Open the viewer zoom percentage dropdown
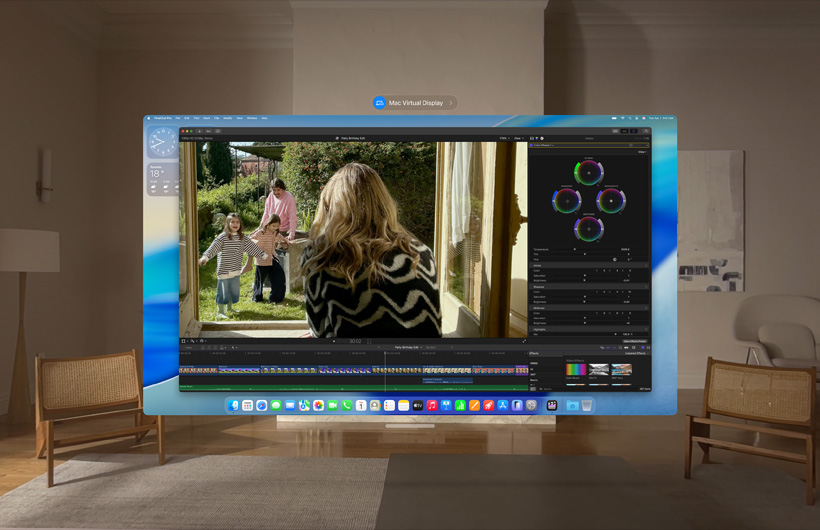The image size is (820, 530). [503, 138]
